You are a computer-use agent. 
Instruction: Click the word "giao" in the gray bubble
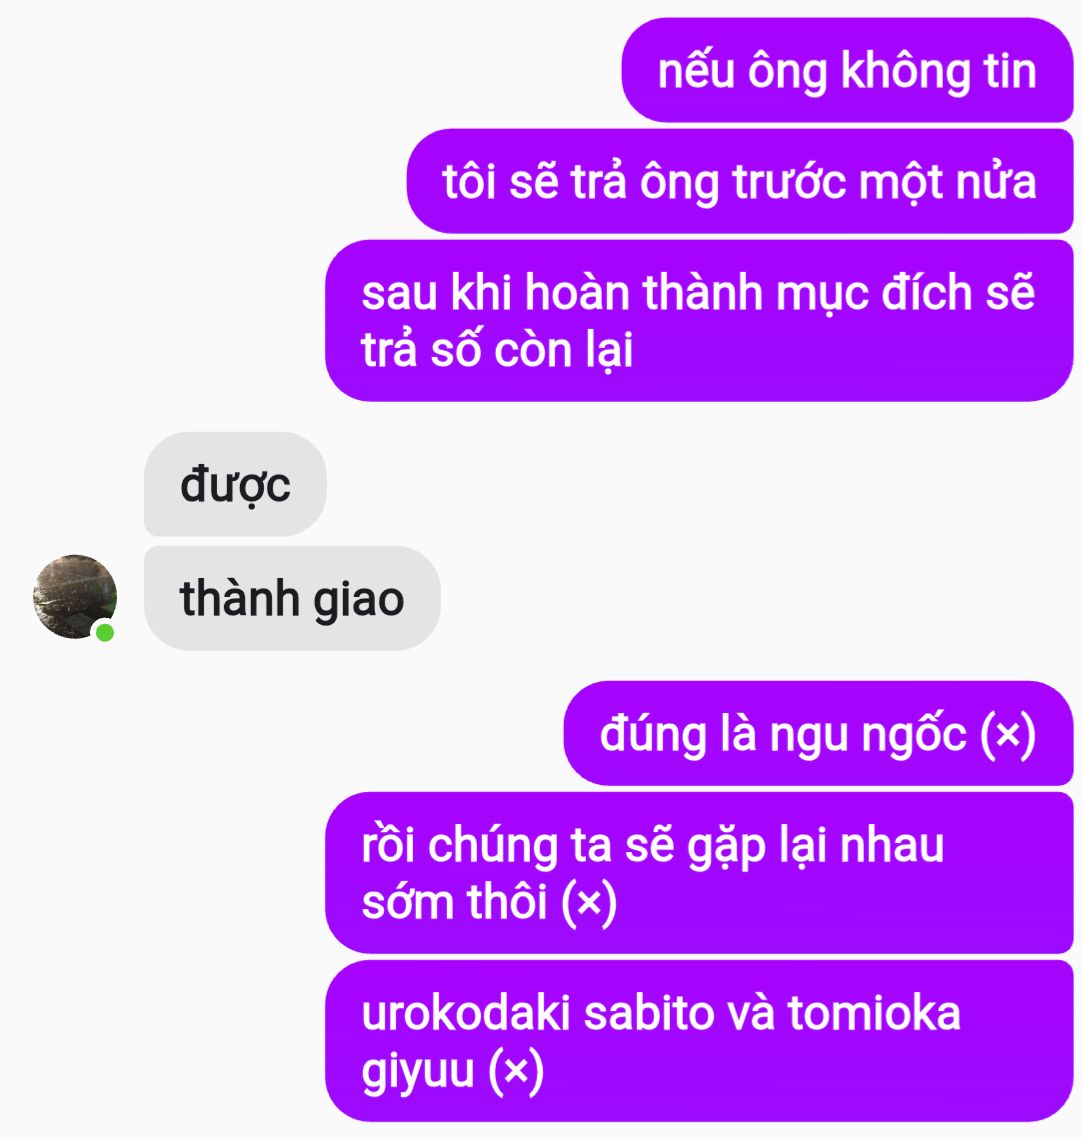pyautogui.click(x=359, y=601)
